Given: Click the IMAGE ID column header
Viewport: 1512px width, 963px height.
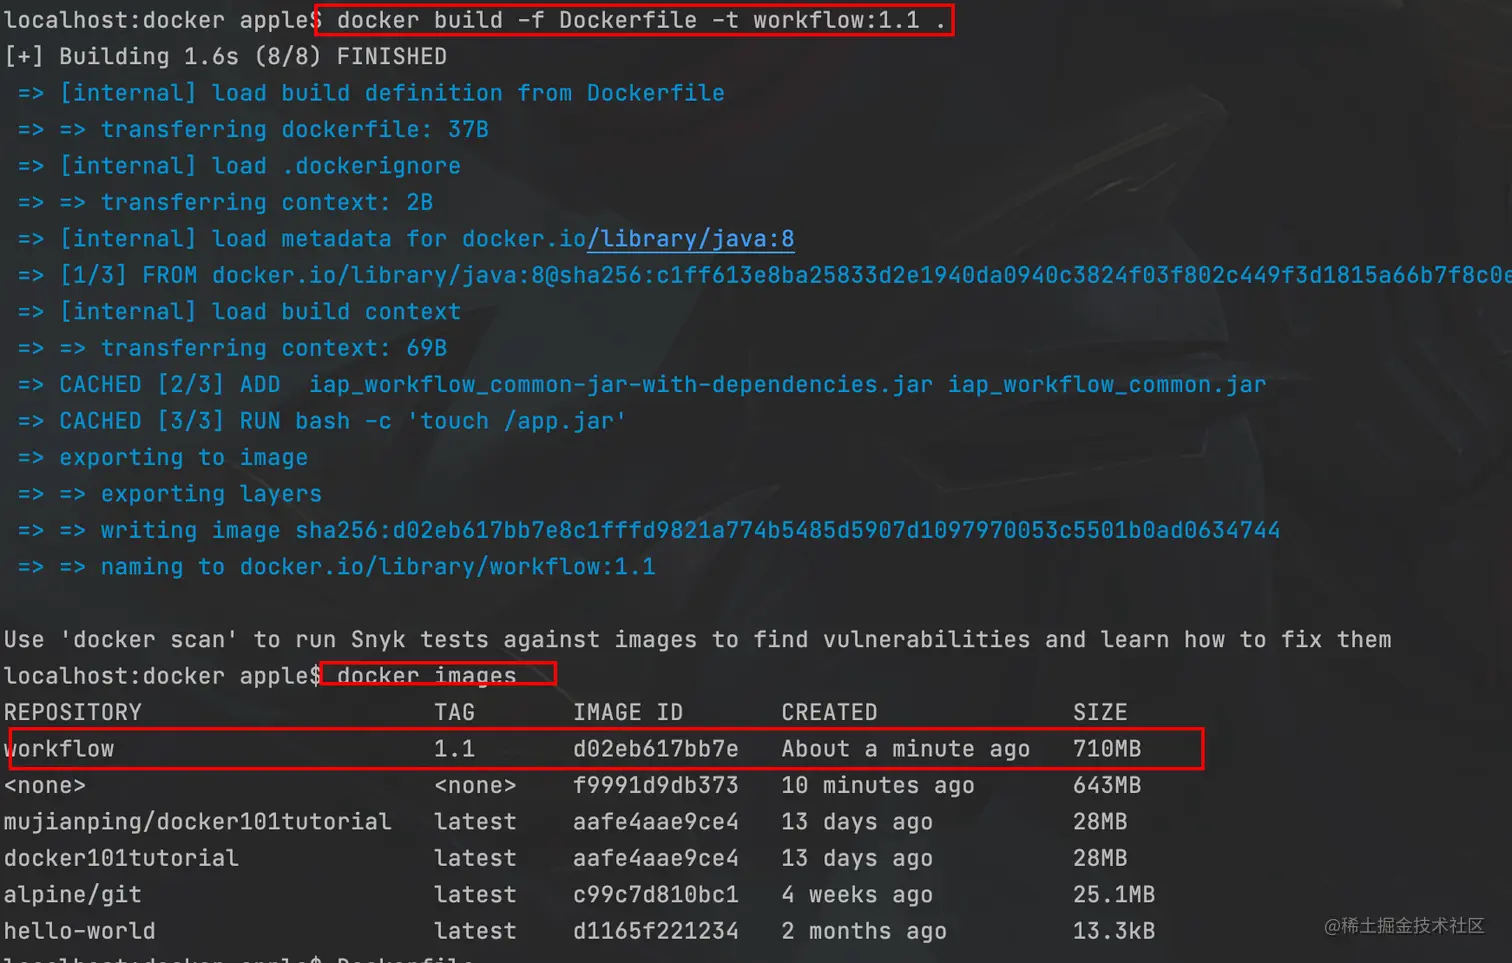Looking at the screenshot, I should click(x=627, y=712).
